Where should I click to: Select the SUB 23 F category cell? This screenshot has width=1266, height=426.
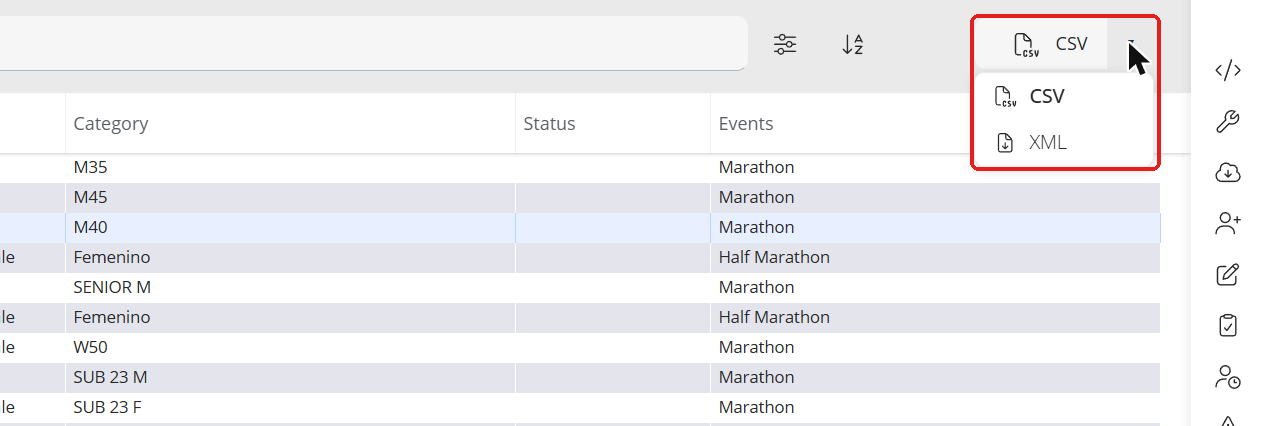[x=291, y=408]
